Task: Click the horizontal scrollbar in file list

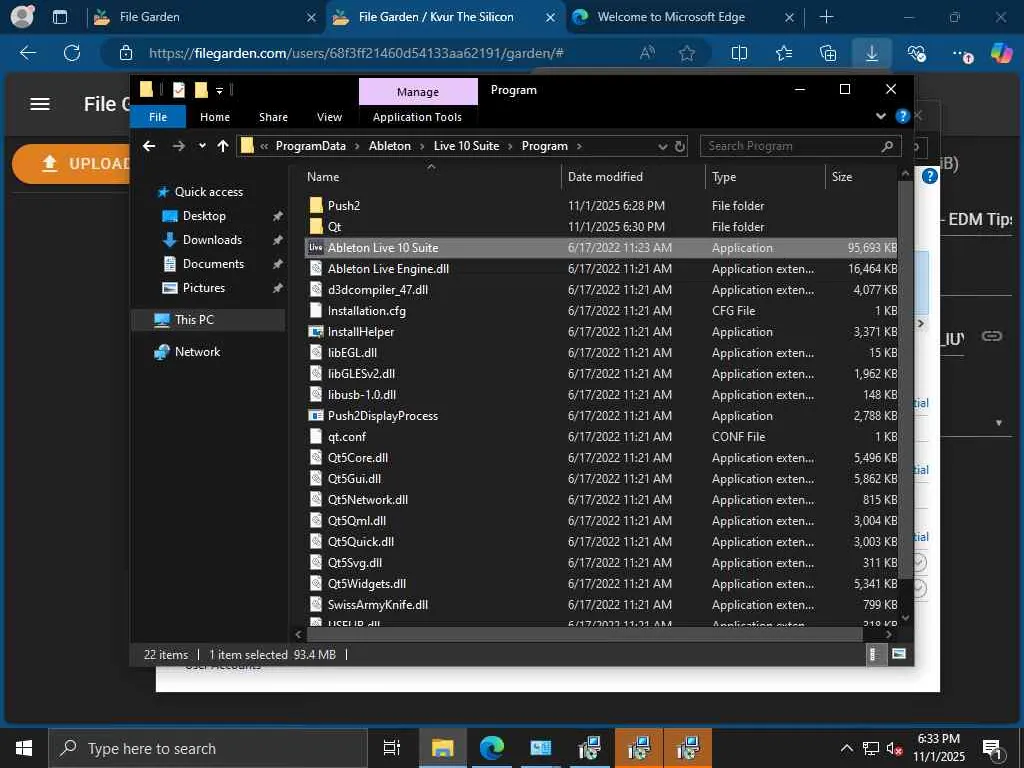Action: (584, 633)
